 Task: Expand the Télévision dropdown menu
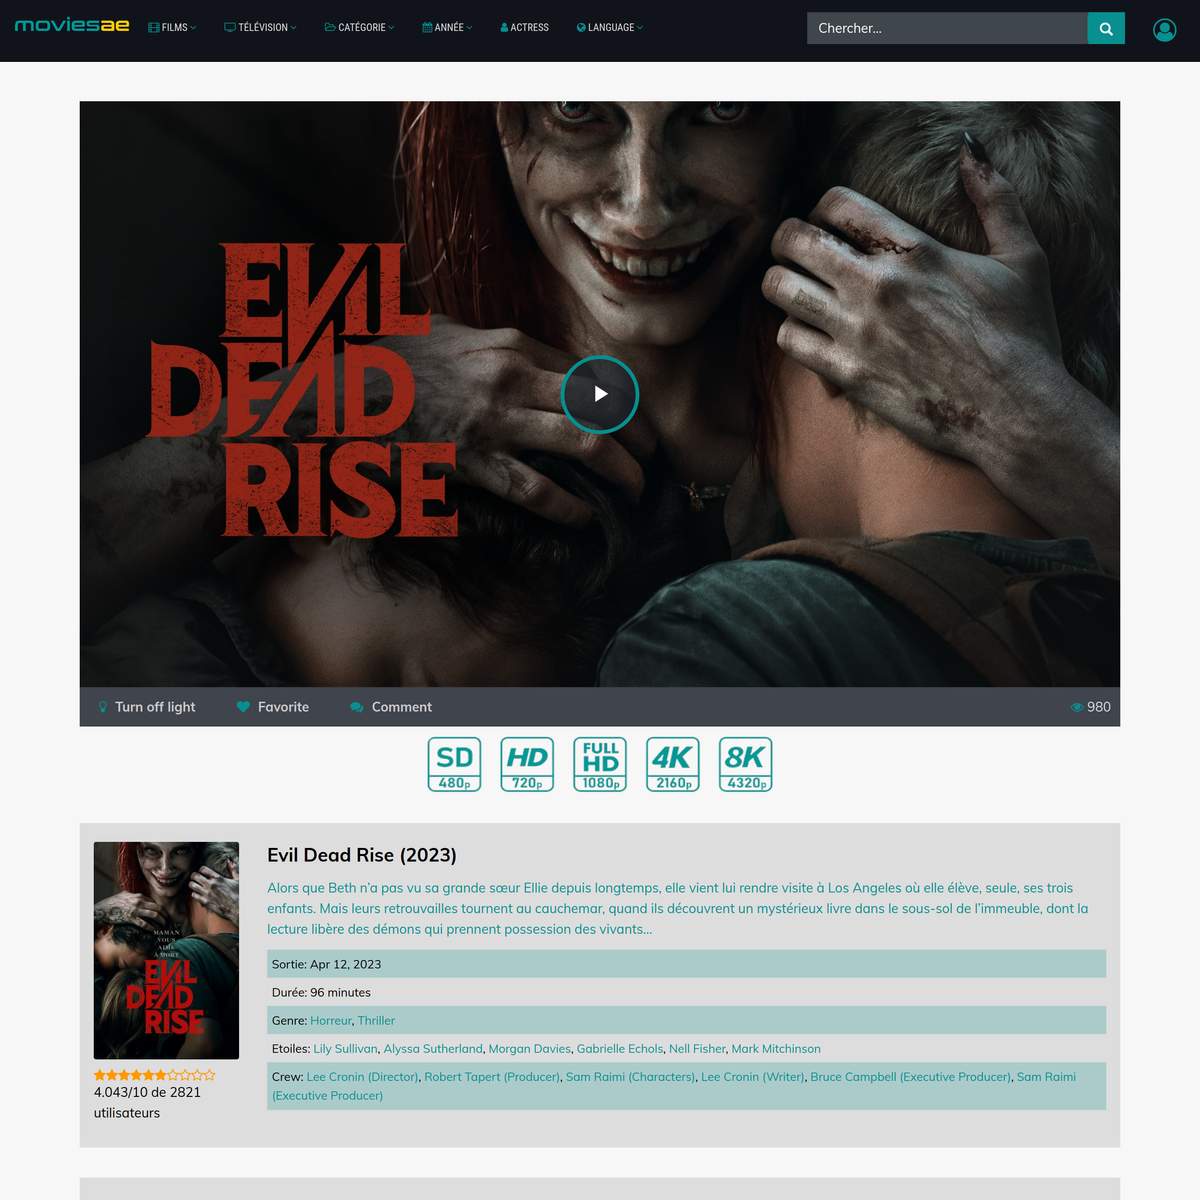tap(260, 28)
